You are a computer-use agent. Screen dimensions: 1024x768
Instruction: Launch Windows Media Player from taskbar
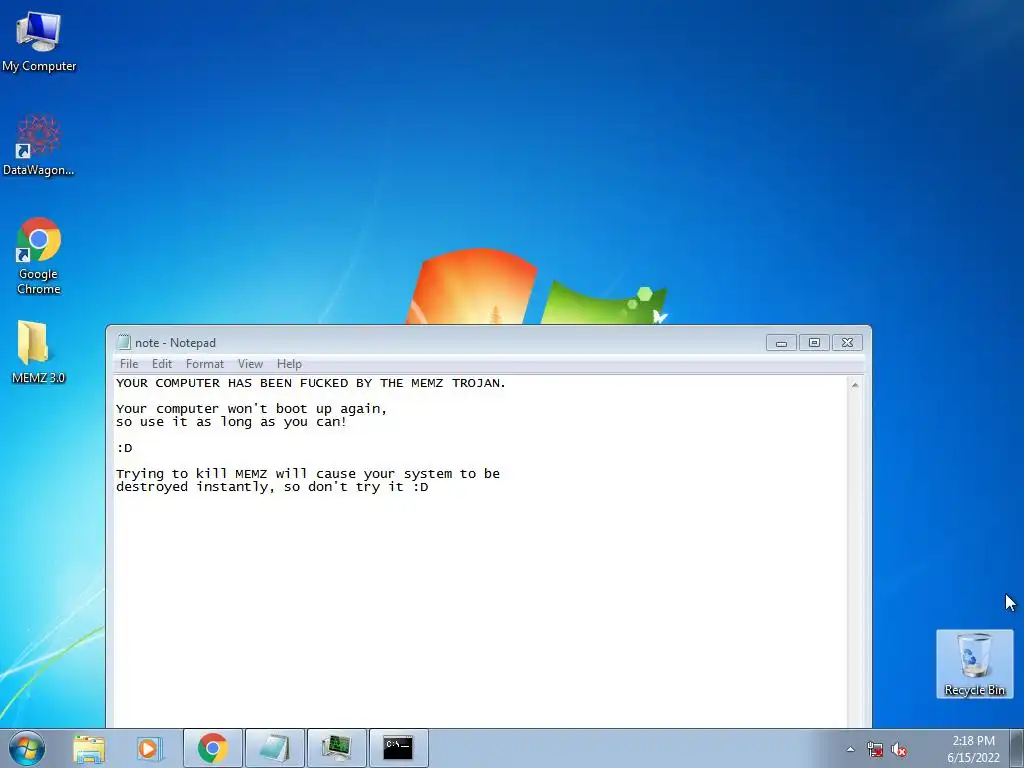tap(150, 748)
